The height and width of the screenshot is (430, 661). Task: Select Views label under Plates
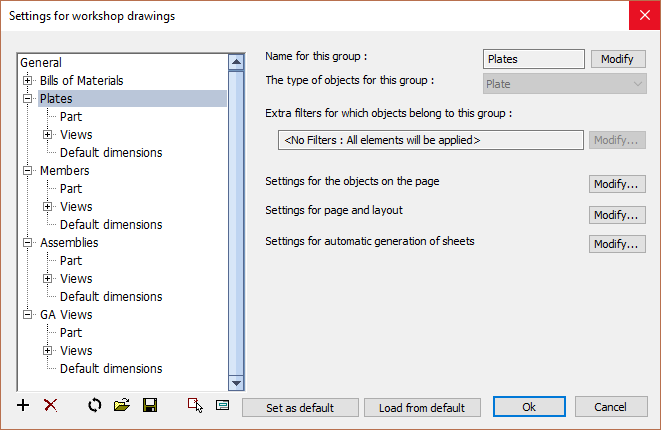[x=76, y=135]
